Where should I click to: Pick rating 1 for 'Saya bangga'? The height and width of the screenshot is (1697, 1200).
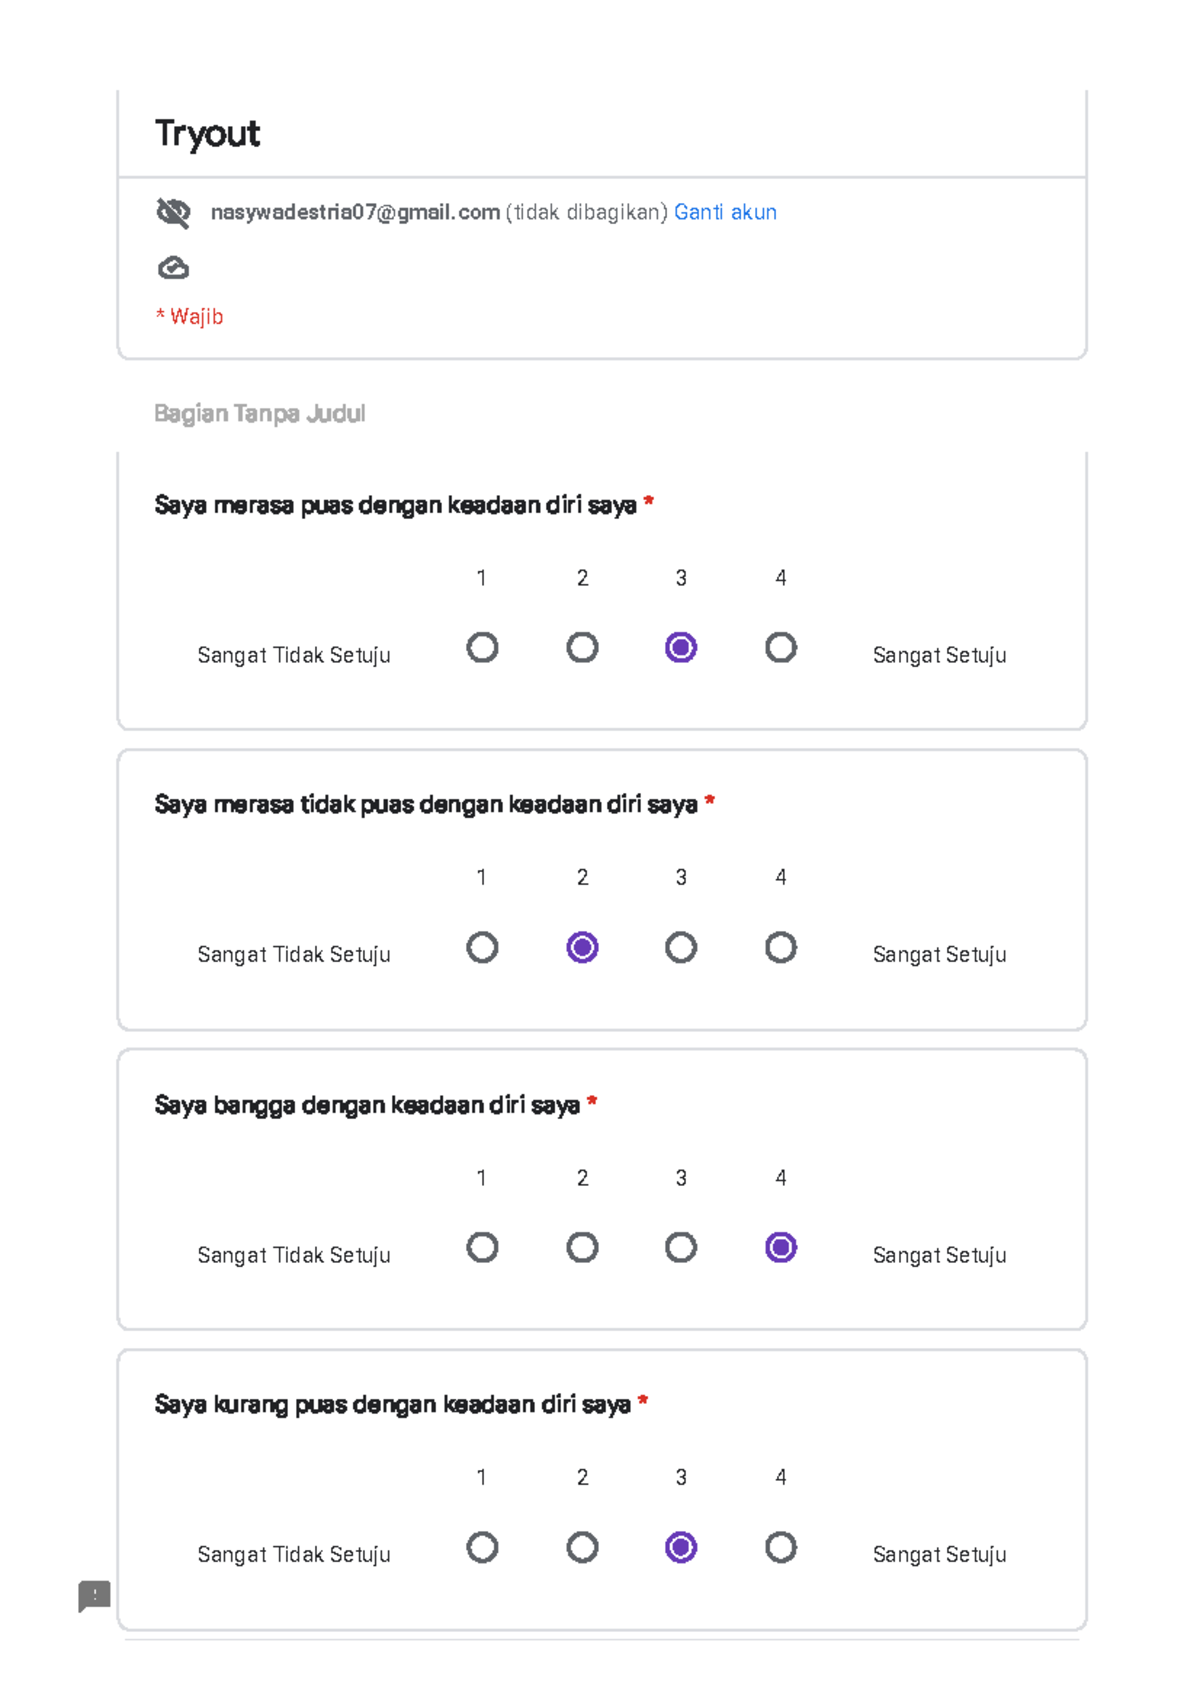(482, 1247)
